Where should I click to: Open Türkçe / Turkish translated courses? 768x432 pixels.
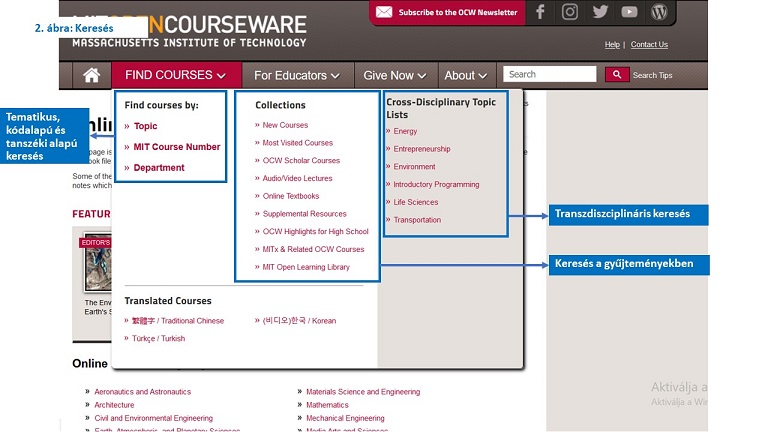pos(158,338)
